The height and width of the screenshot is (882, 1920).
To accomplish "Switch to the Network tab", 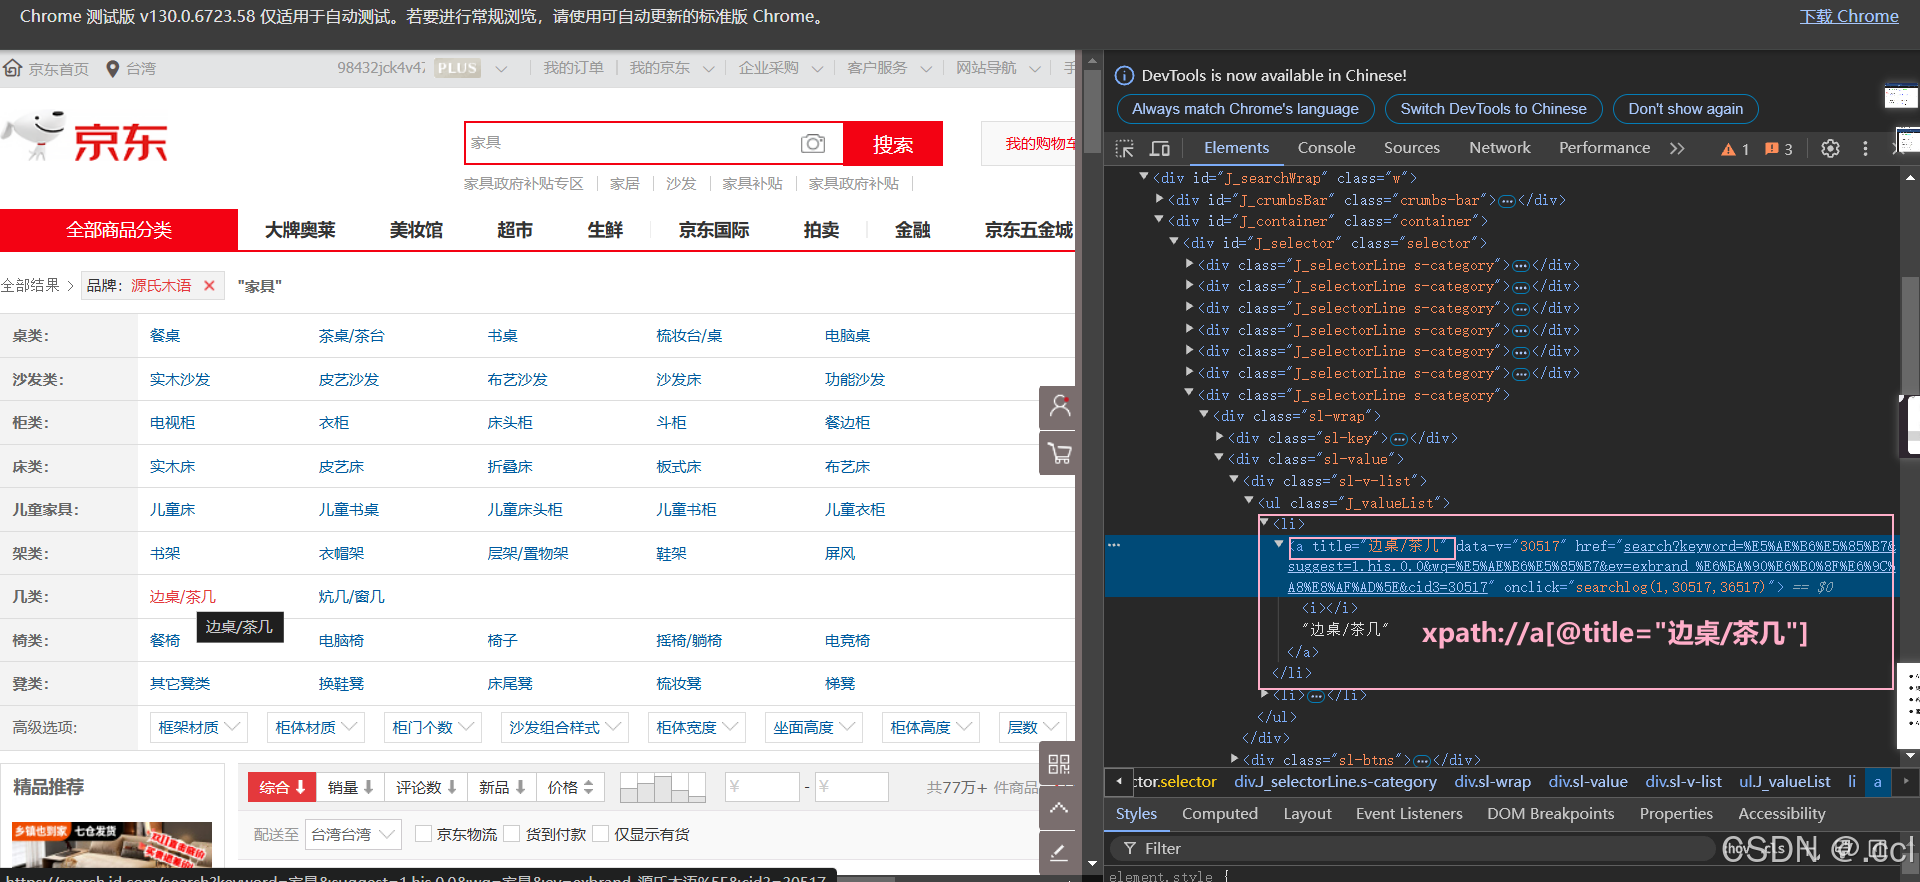I will (1499, 148).
